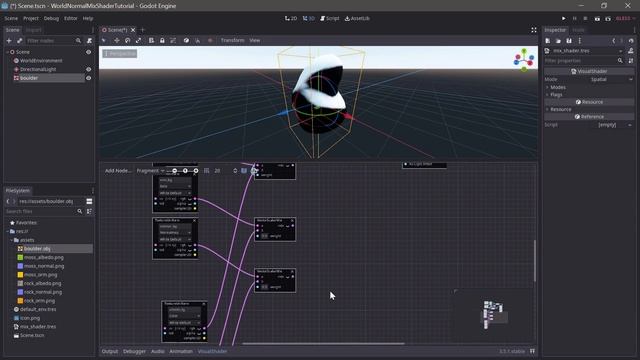Open the AssetLib workspace
Image resolution: width=640 pixels, height=360 pixels.
click(x=357, y=18)
